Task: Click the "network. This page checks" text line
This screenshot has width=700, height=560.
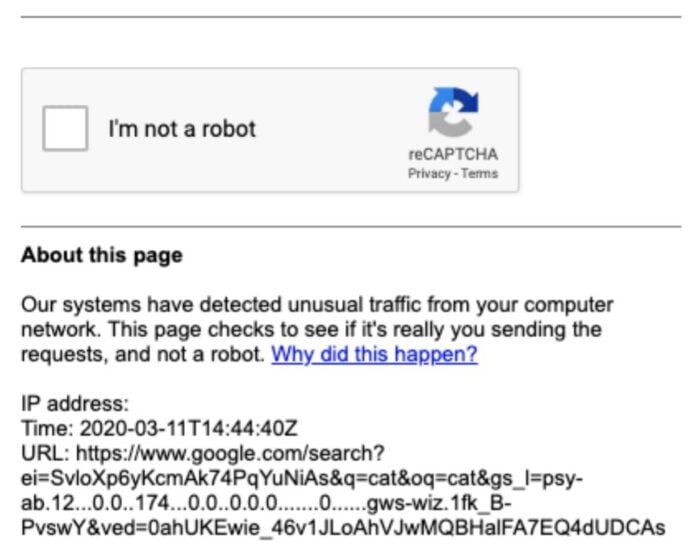Action: [x=311, y=330]
